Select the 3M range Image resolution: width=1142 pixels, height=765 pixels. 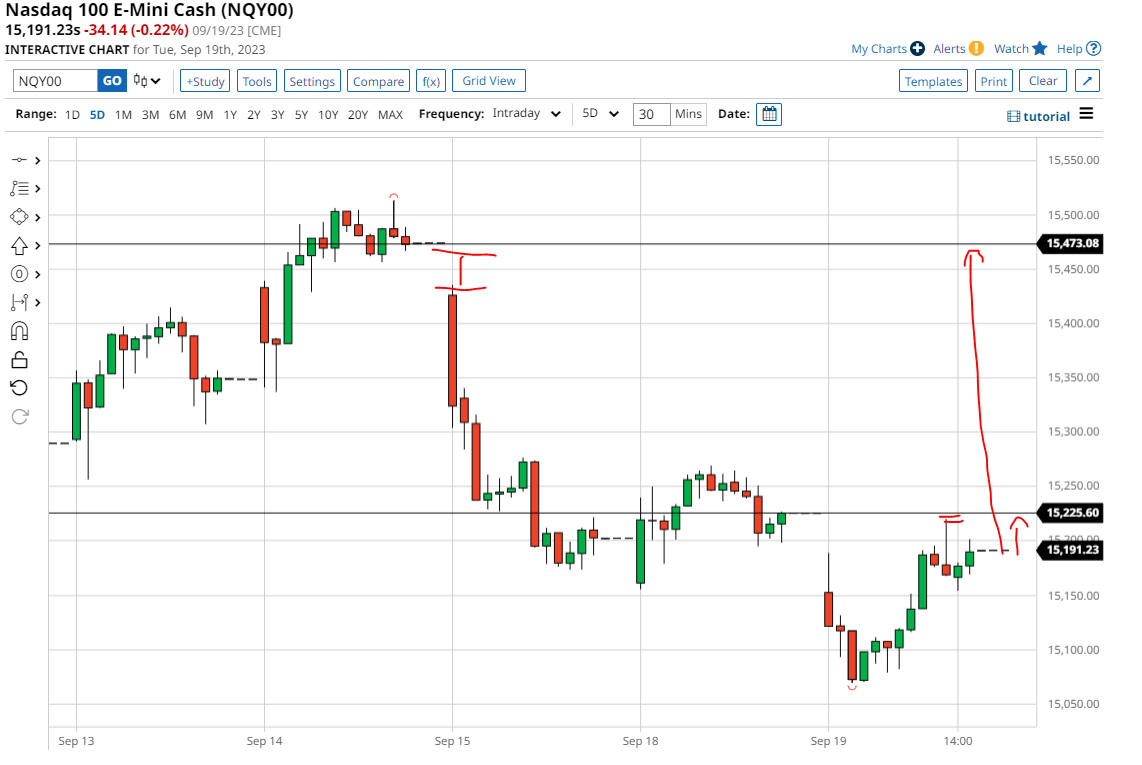point(150,114)
